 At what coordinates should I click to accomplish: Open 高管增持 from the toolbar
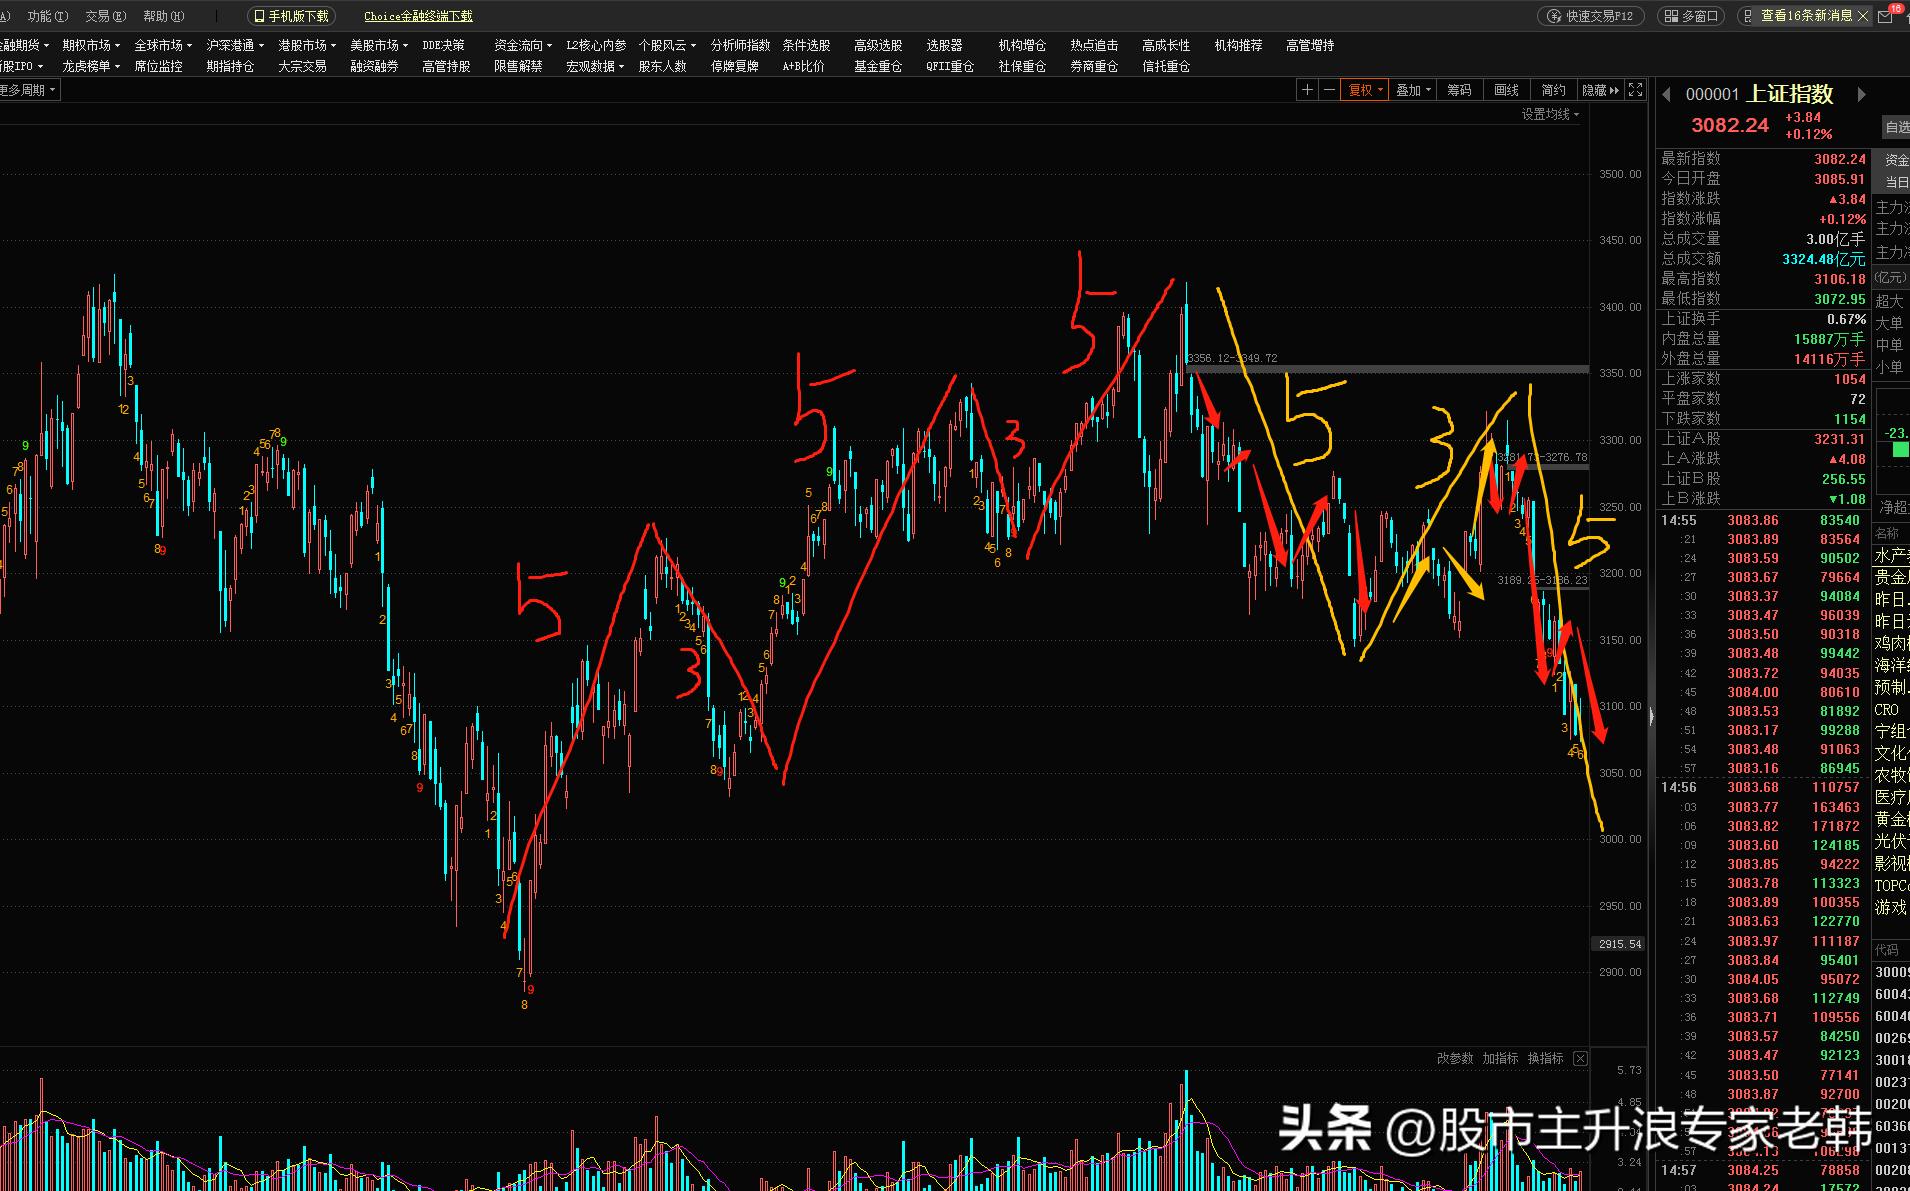(1310, 45)
